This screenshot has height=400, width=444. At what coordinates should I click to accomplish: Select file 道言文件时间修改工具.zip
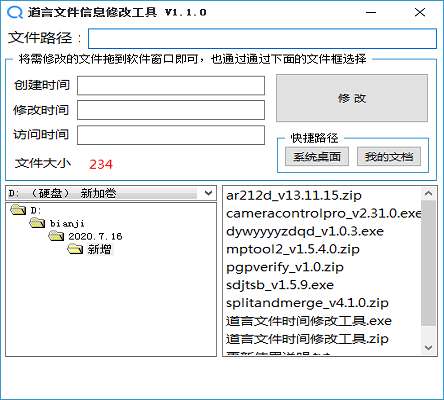[307, 339]
